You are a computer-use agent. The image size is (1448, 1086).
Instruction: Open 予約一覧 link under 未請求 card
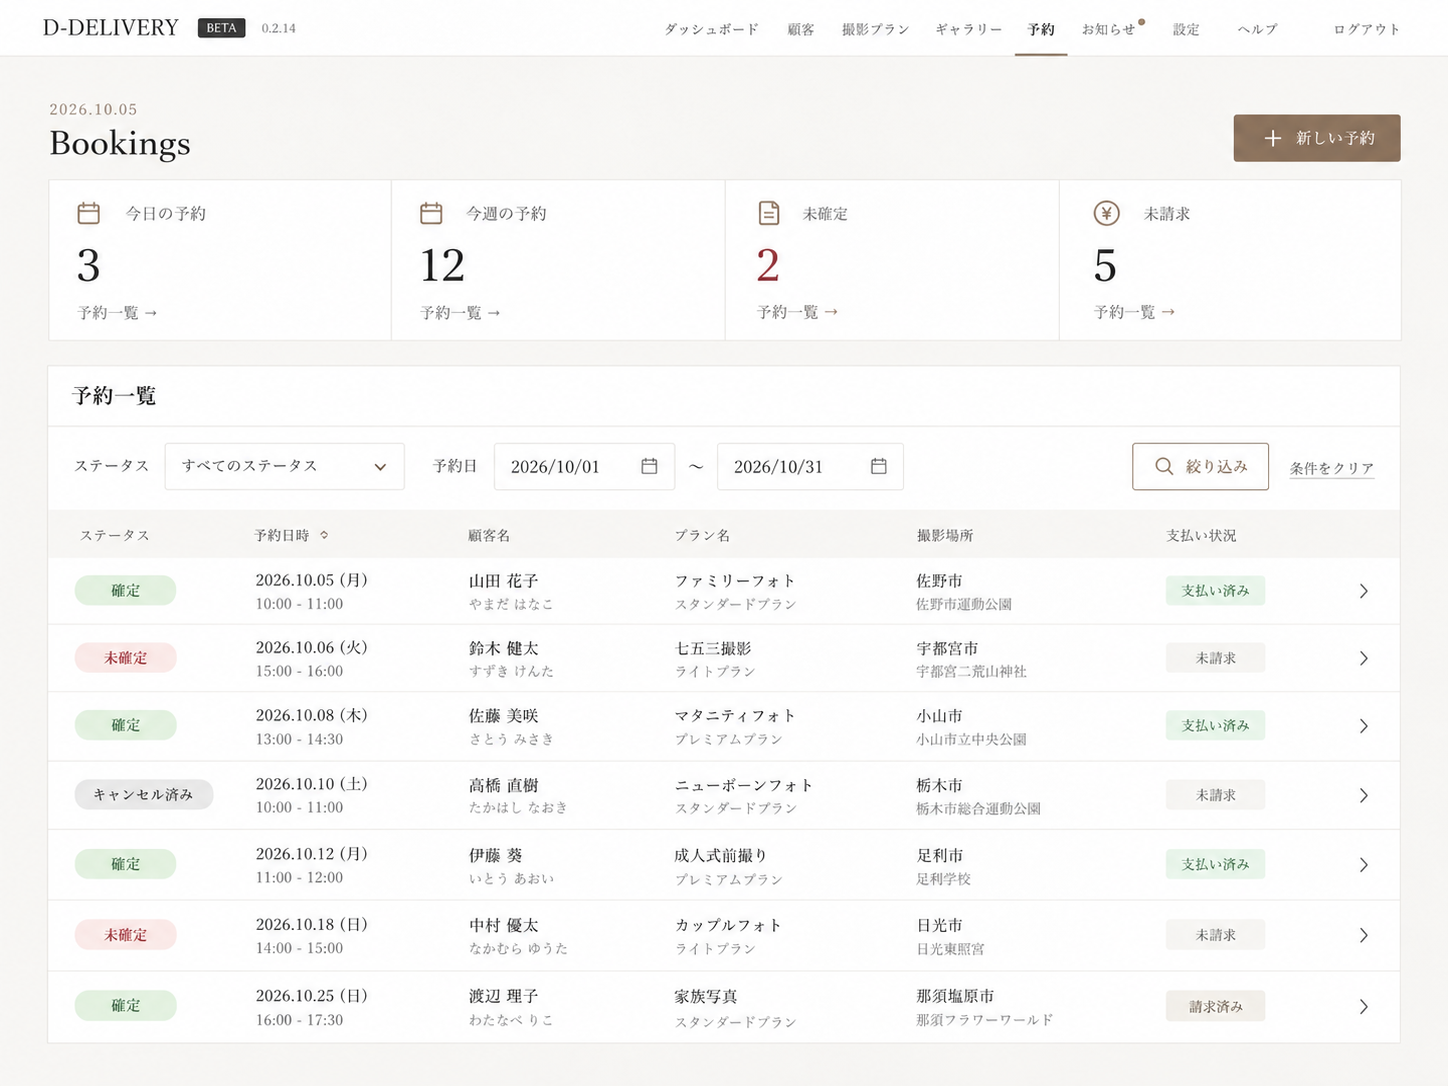[x=1134, y=312]
